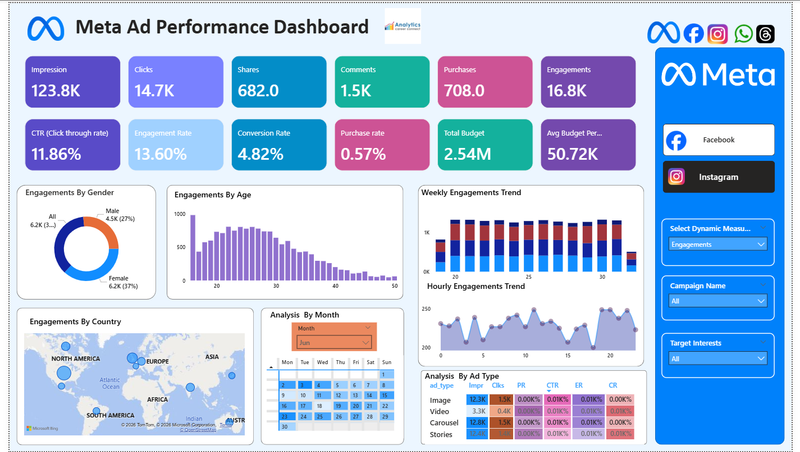Screen dimensions: 800x452
Task: Open the Select Dynamic Measure Engagements dropdown
Action: [x=718, y=244]
